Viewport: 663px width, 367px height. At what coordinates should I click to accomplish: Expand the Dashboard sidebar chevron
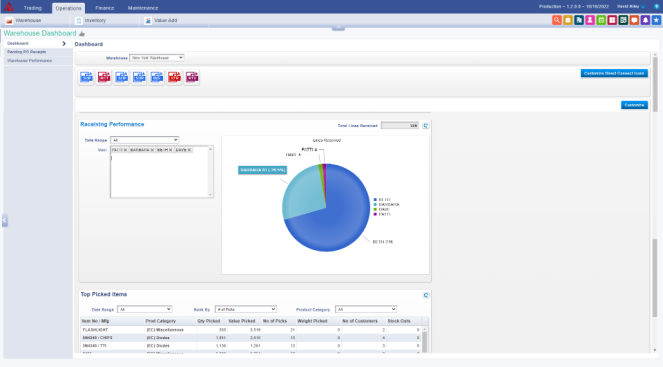tap(64, 44)
